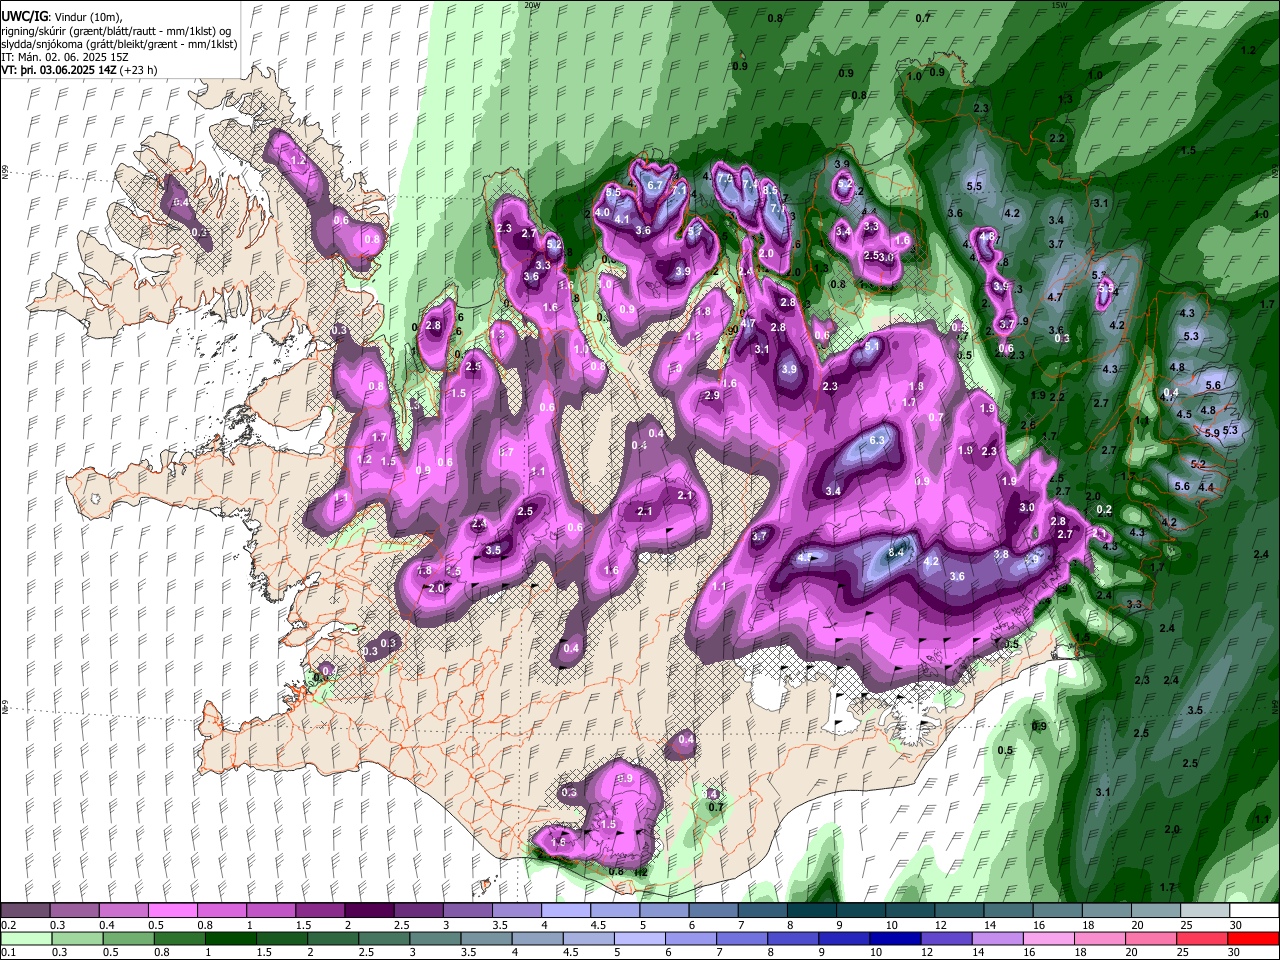Viewport: 1280px width, 960px height.
Task: Pick upper legend dark teal swatch between 8 and 9
Action: click(x=811, y=911)
